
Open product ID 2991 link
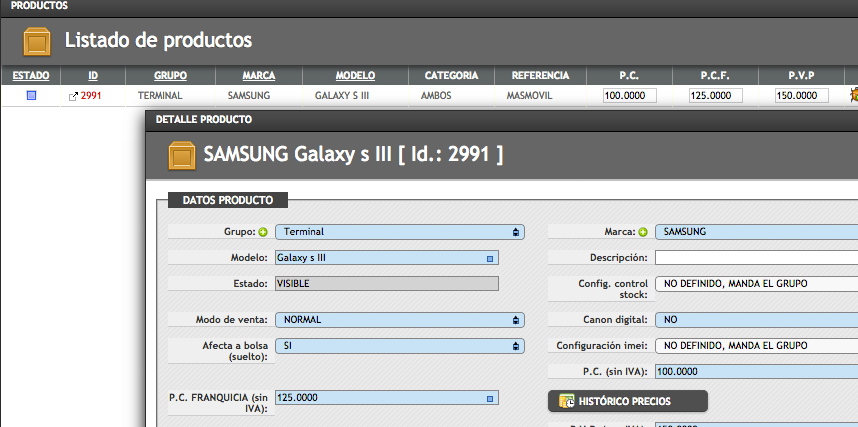(91, 96)
